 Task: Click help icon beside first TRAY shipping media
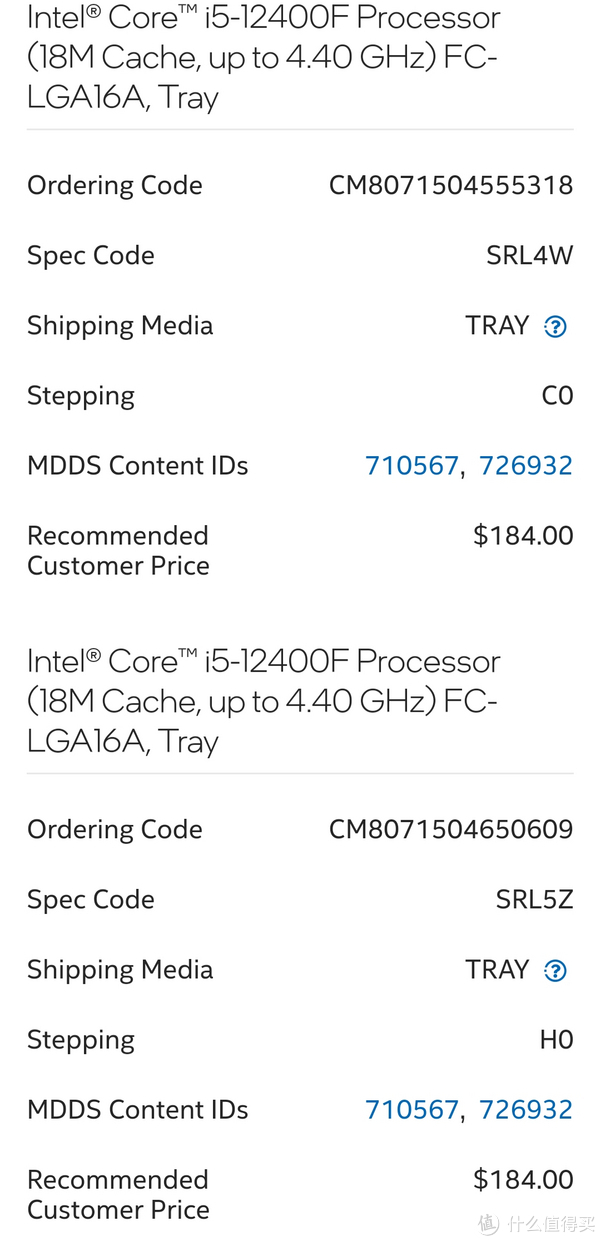pos(555,327)
